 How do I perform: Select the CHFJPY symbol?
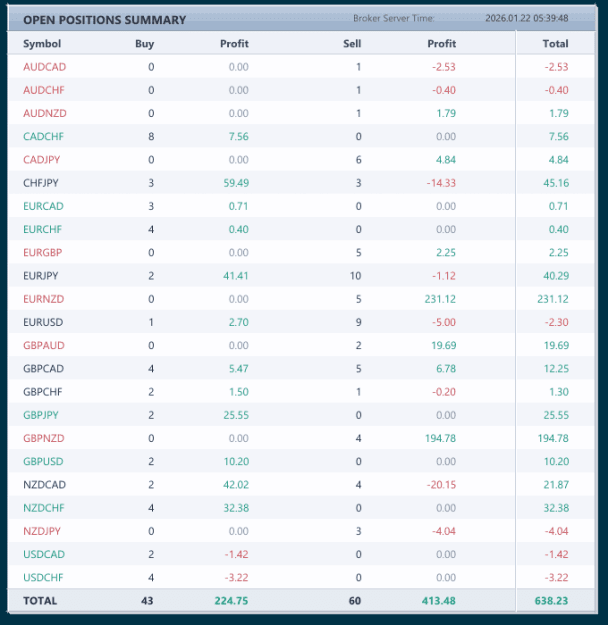point(41,183)
